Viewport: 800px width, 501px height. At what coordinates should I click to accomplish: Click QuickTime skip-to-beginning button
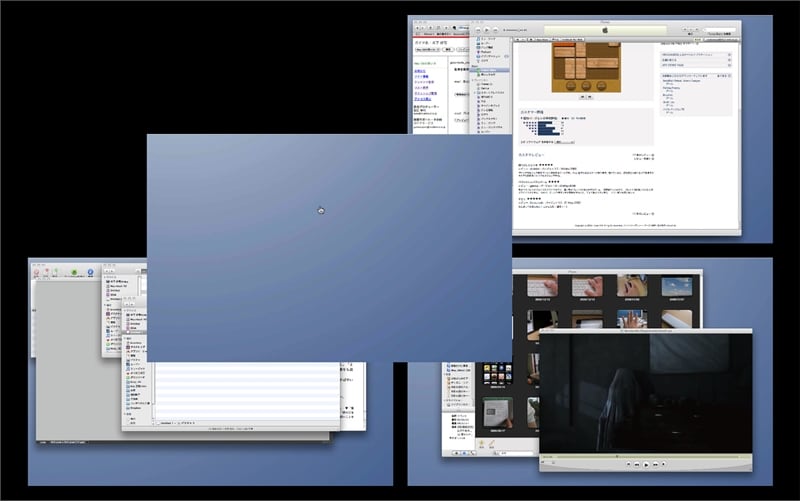(627, 464)
